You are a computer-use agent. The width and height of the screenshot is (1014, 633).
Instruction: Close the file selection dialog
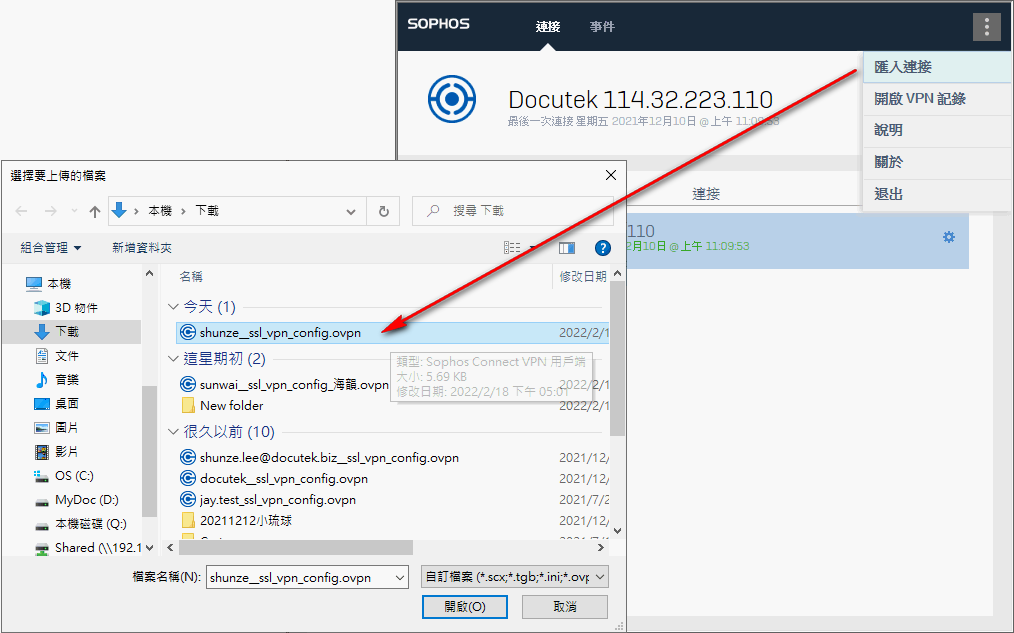pos(610,175)
